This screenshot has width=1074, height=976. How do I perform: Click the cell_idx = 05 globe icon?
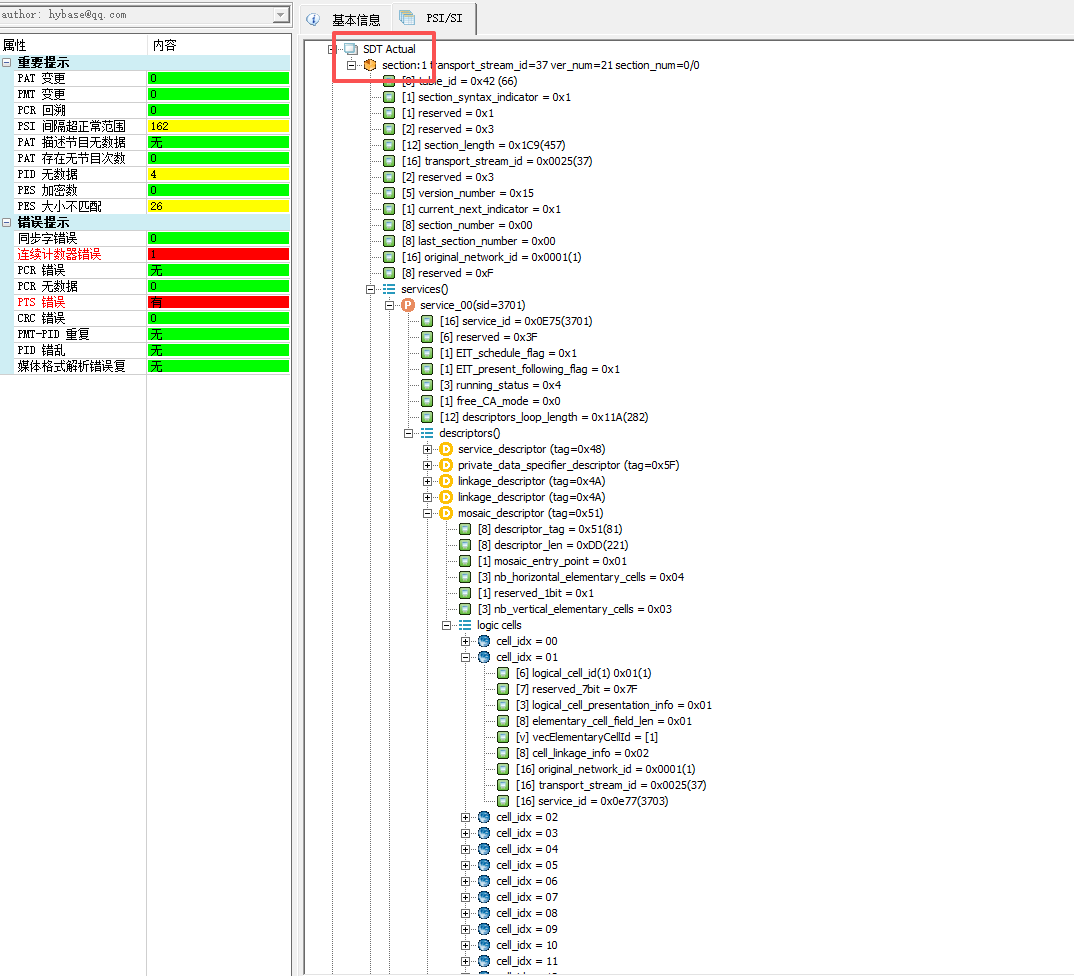[484, 865]
